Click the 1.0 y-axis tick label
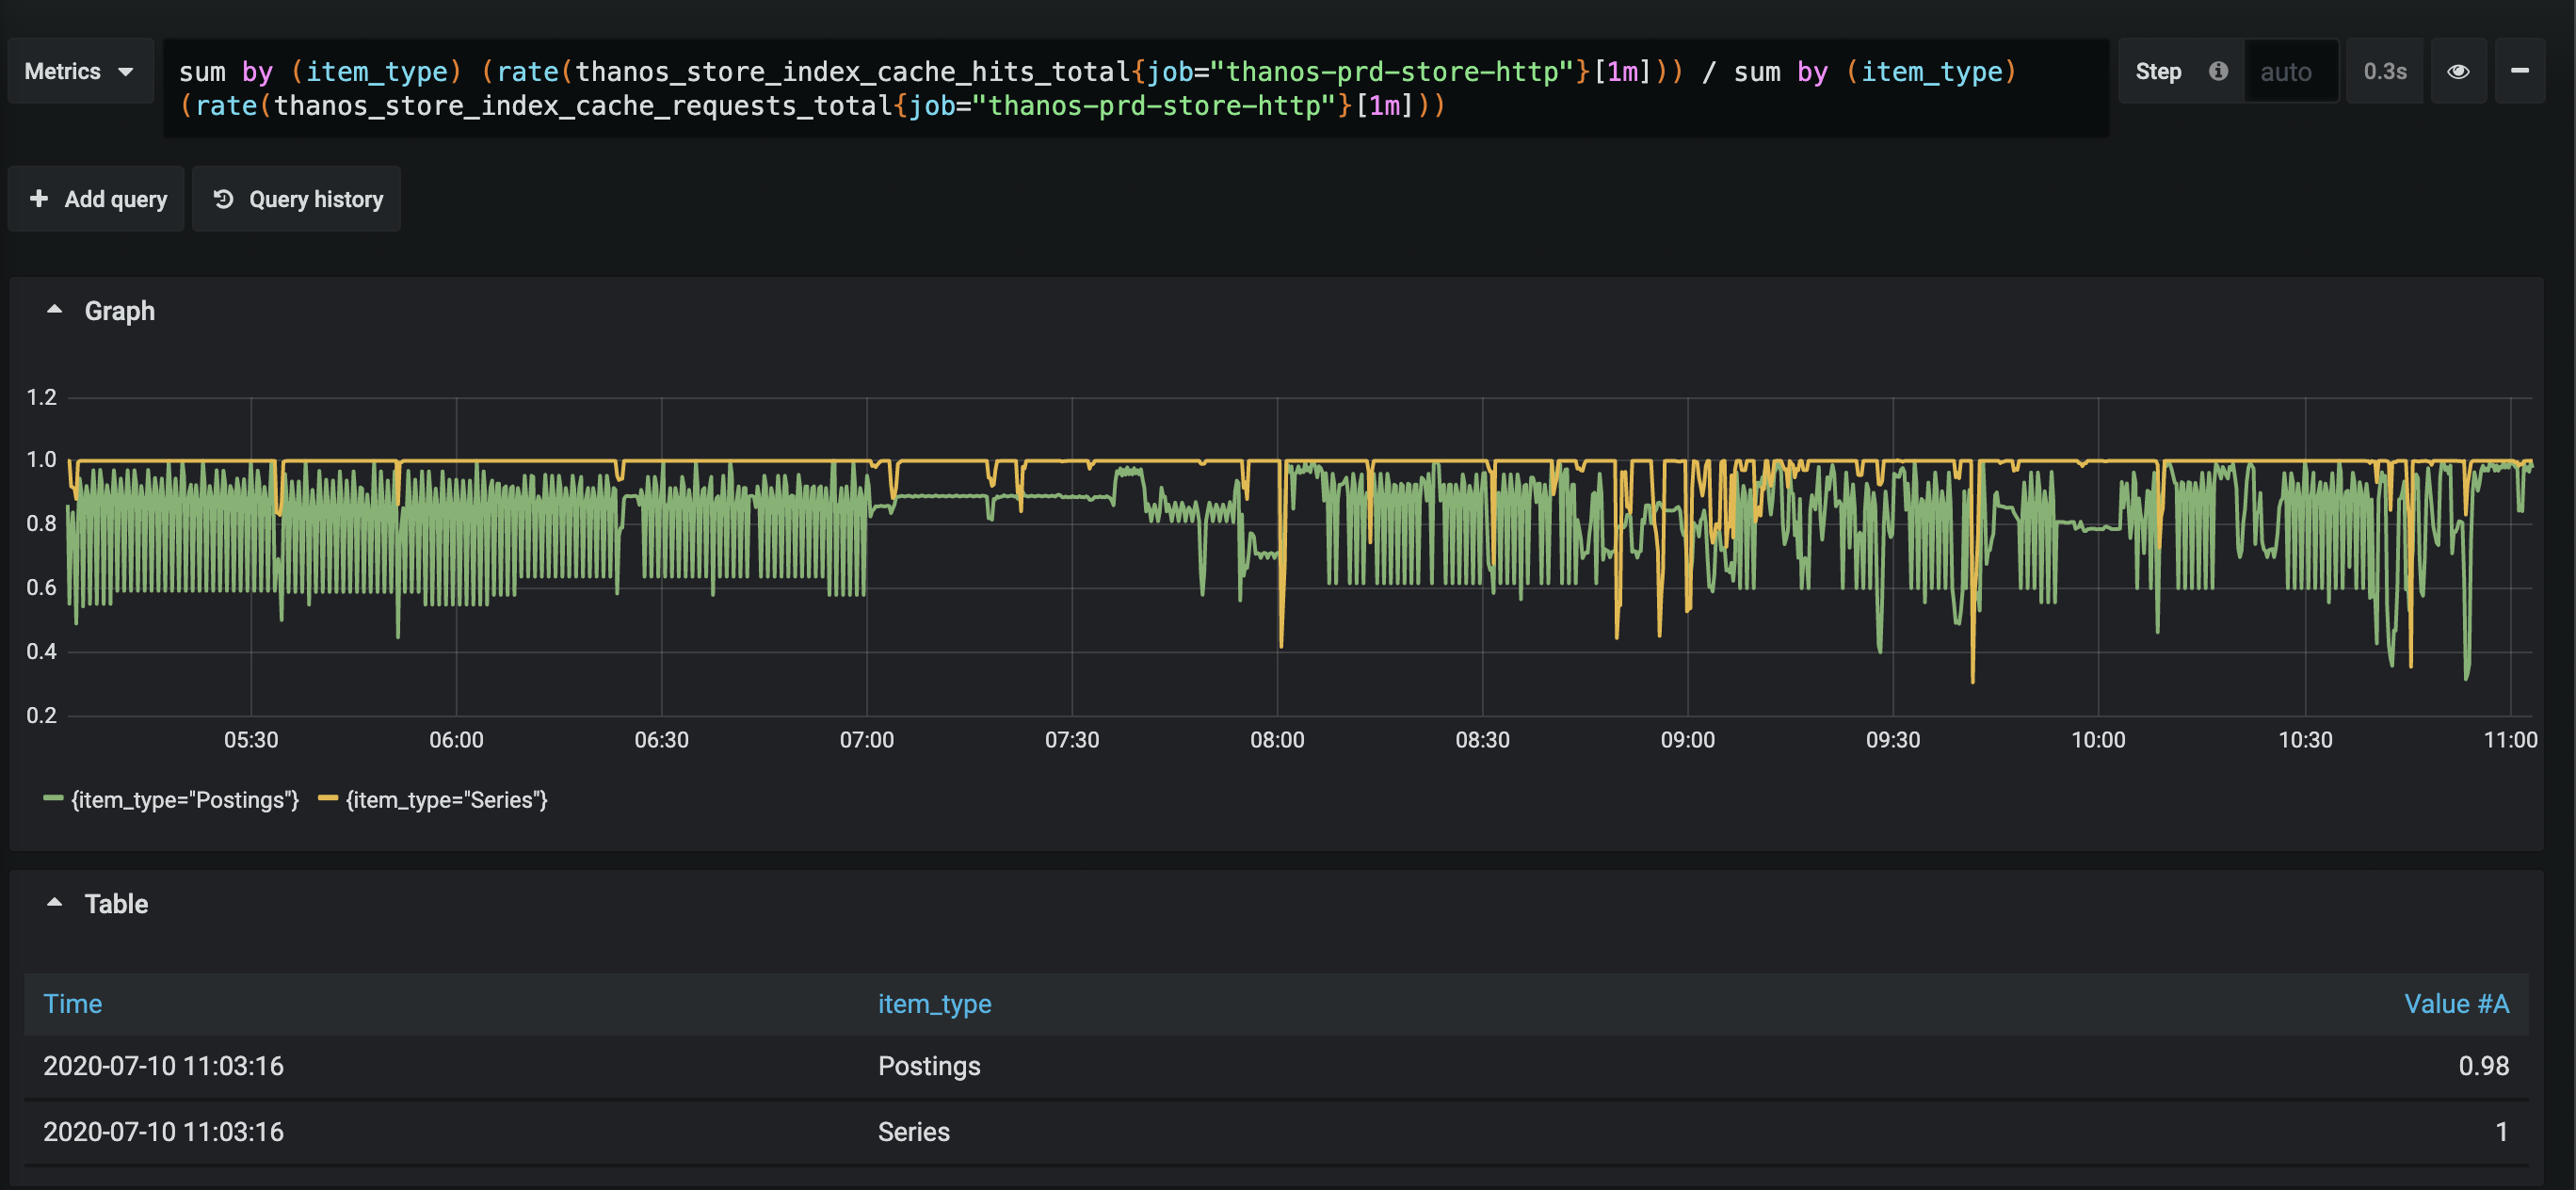2576x1190 pixels. (42, 460)
